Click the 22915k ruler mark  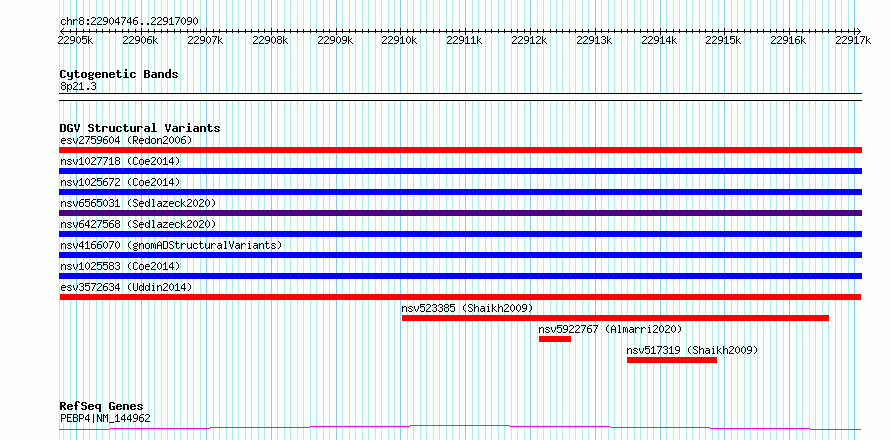click(x=724, y=40)
